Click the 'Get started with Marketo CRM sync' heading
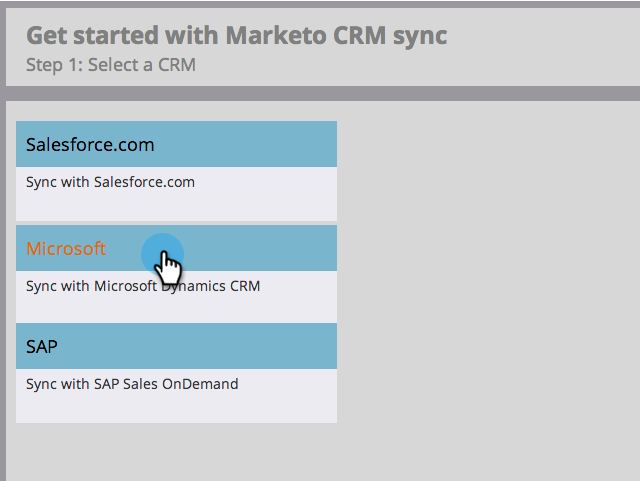The height and width of the screenshot is (481, 641). [236, 35]
